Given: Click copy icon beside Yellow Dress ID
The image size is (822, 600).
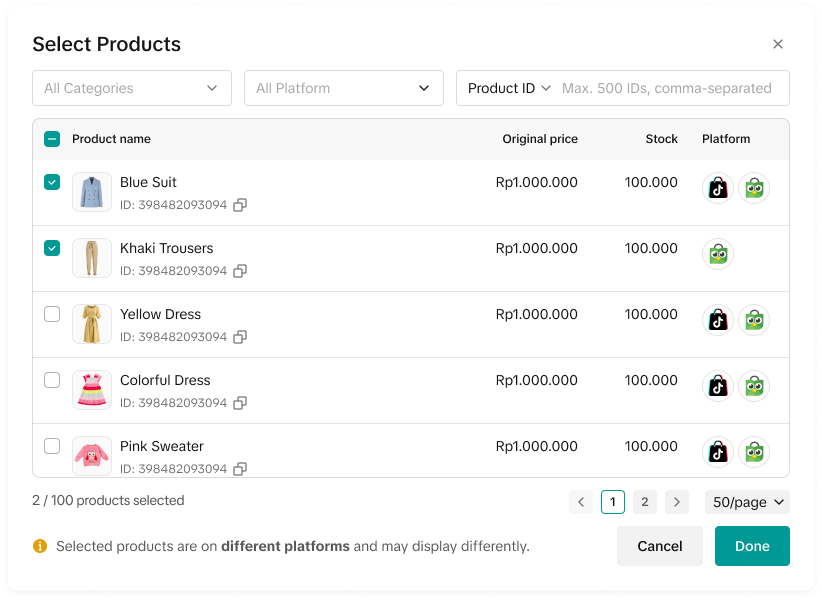Looking at the screenshot, I should [x=240, y=337].
